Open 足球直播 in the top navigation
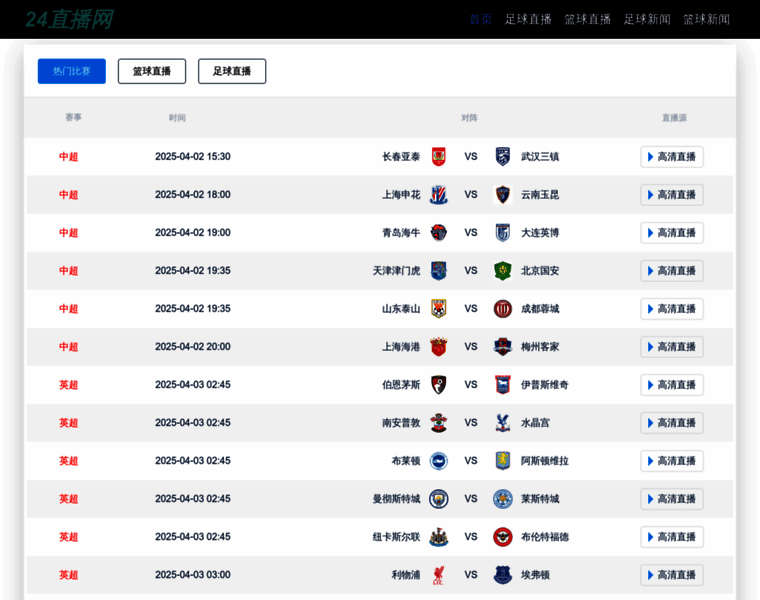Viewport: 760px width, 600px height. [x=528, y=19]
